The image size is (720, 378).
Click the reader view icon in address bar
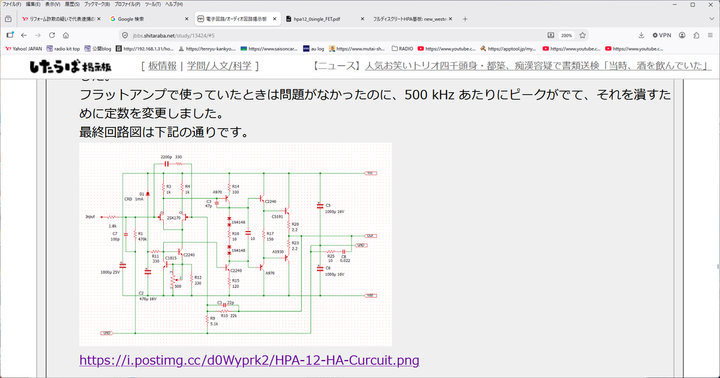click(551, 35)
